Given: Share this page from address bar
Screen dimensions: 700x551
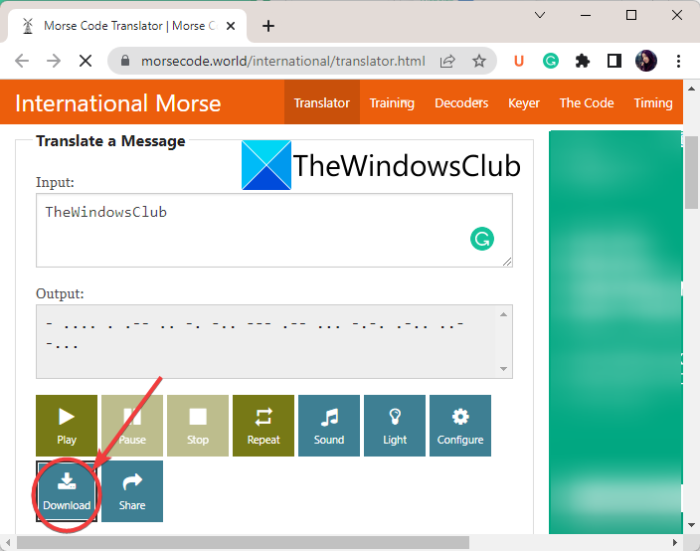Looking at the screenshot, I should [447, 61].
